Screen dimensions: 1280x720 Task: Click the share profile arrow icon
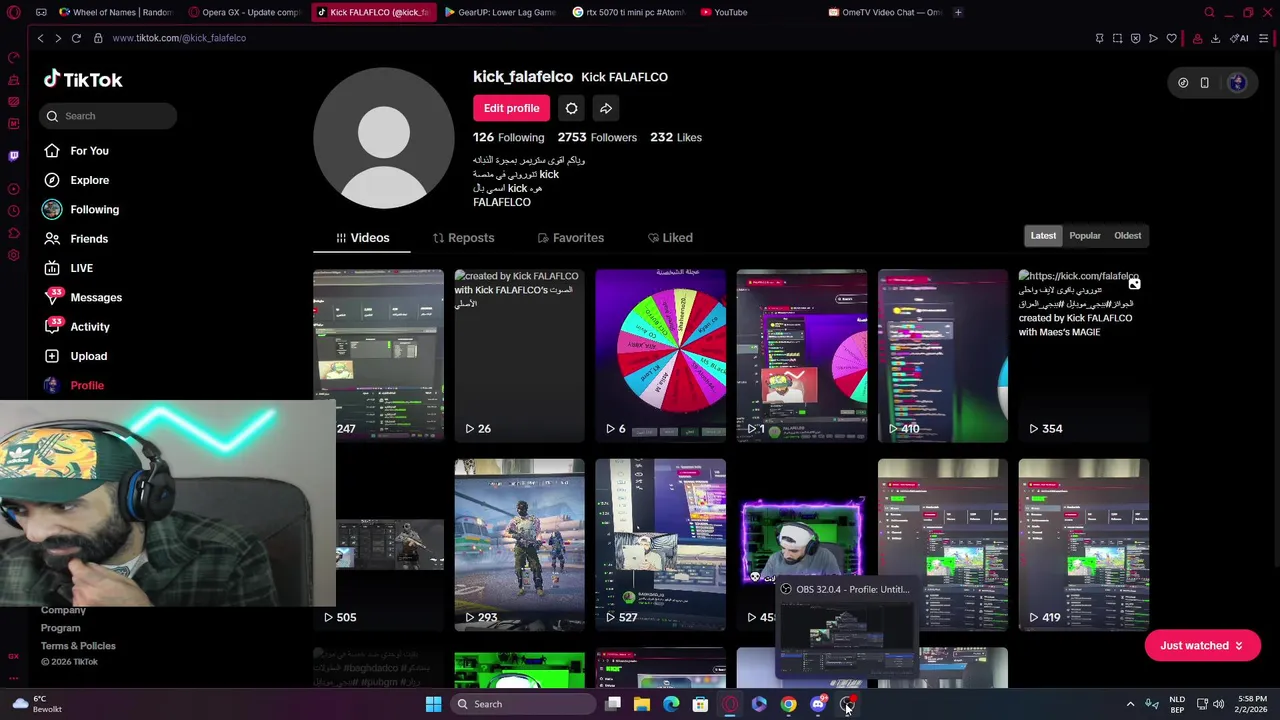606,108
